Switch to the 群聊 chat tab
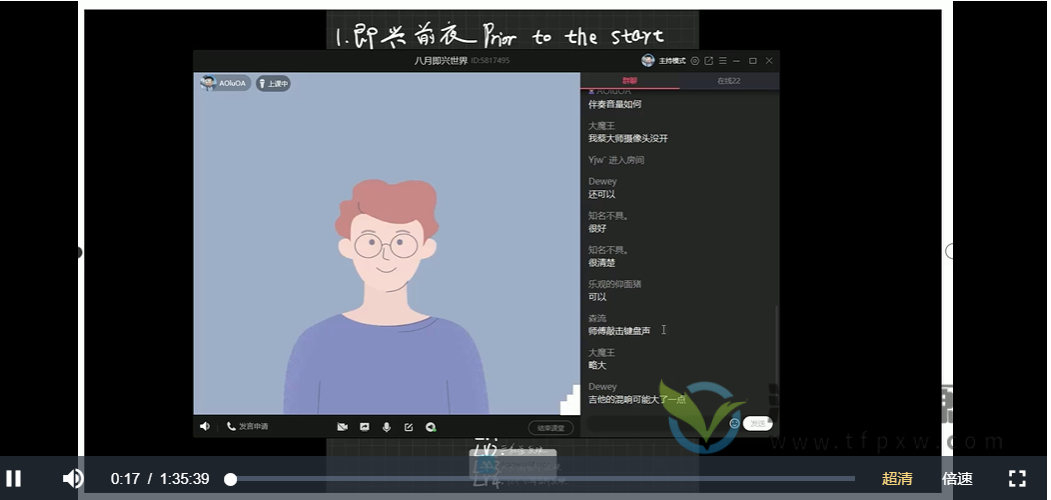This screenshot has width=1051, height=500. coord(630,80)
